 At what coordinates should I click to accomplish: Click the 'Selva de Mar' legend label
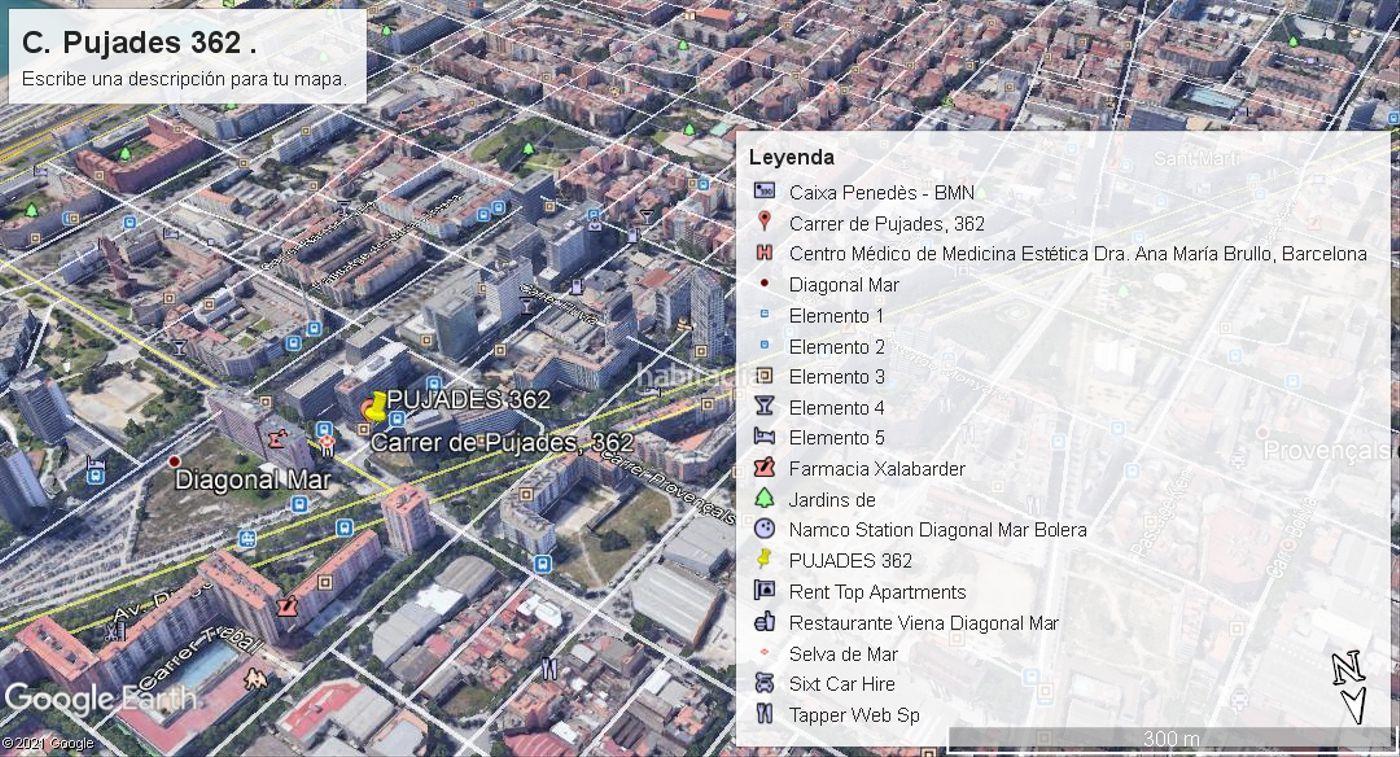pyautogui.click(x=843, y=654)
